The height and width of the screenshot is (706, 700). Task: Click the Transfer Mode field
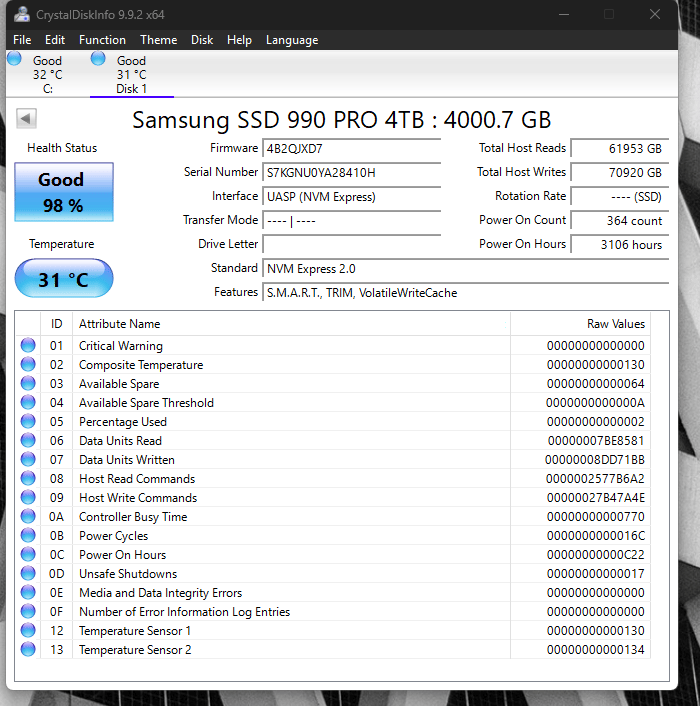352,221
